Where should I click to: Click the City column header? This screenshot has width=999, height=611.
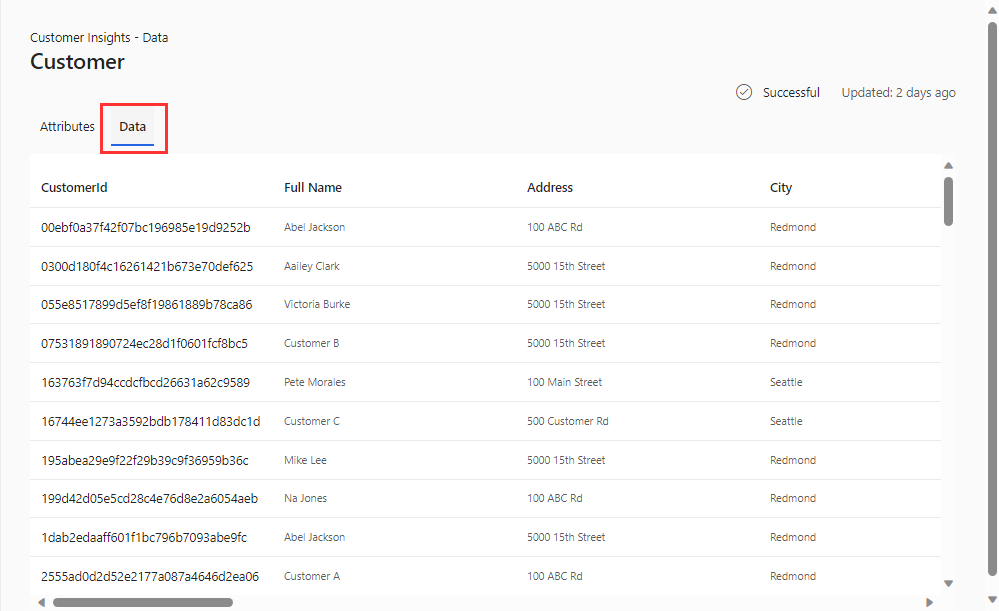[x=781, y=188]
